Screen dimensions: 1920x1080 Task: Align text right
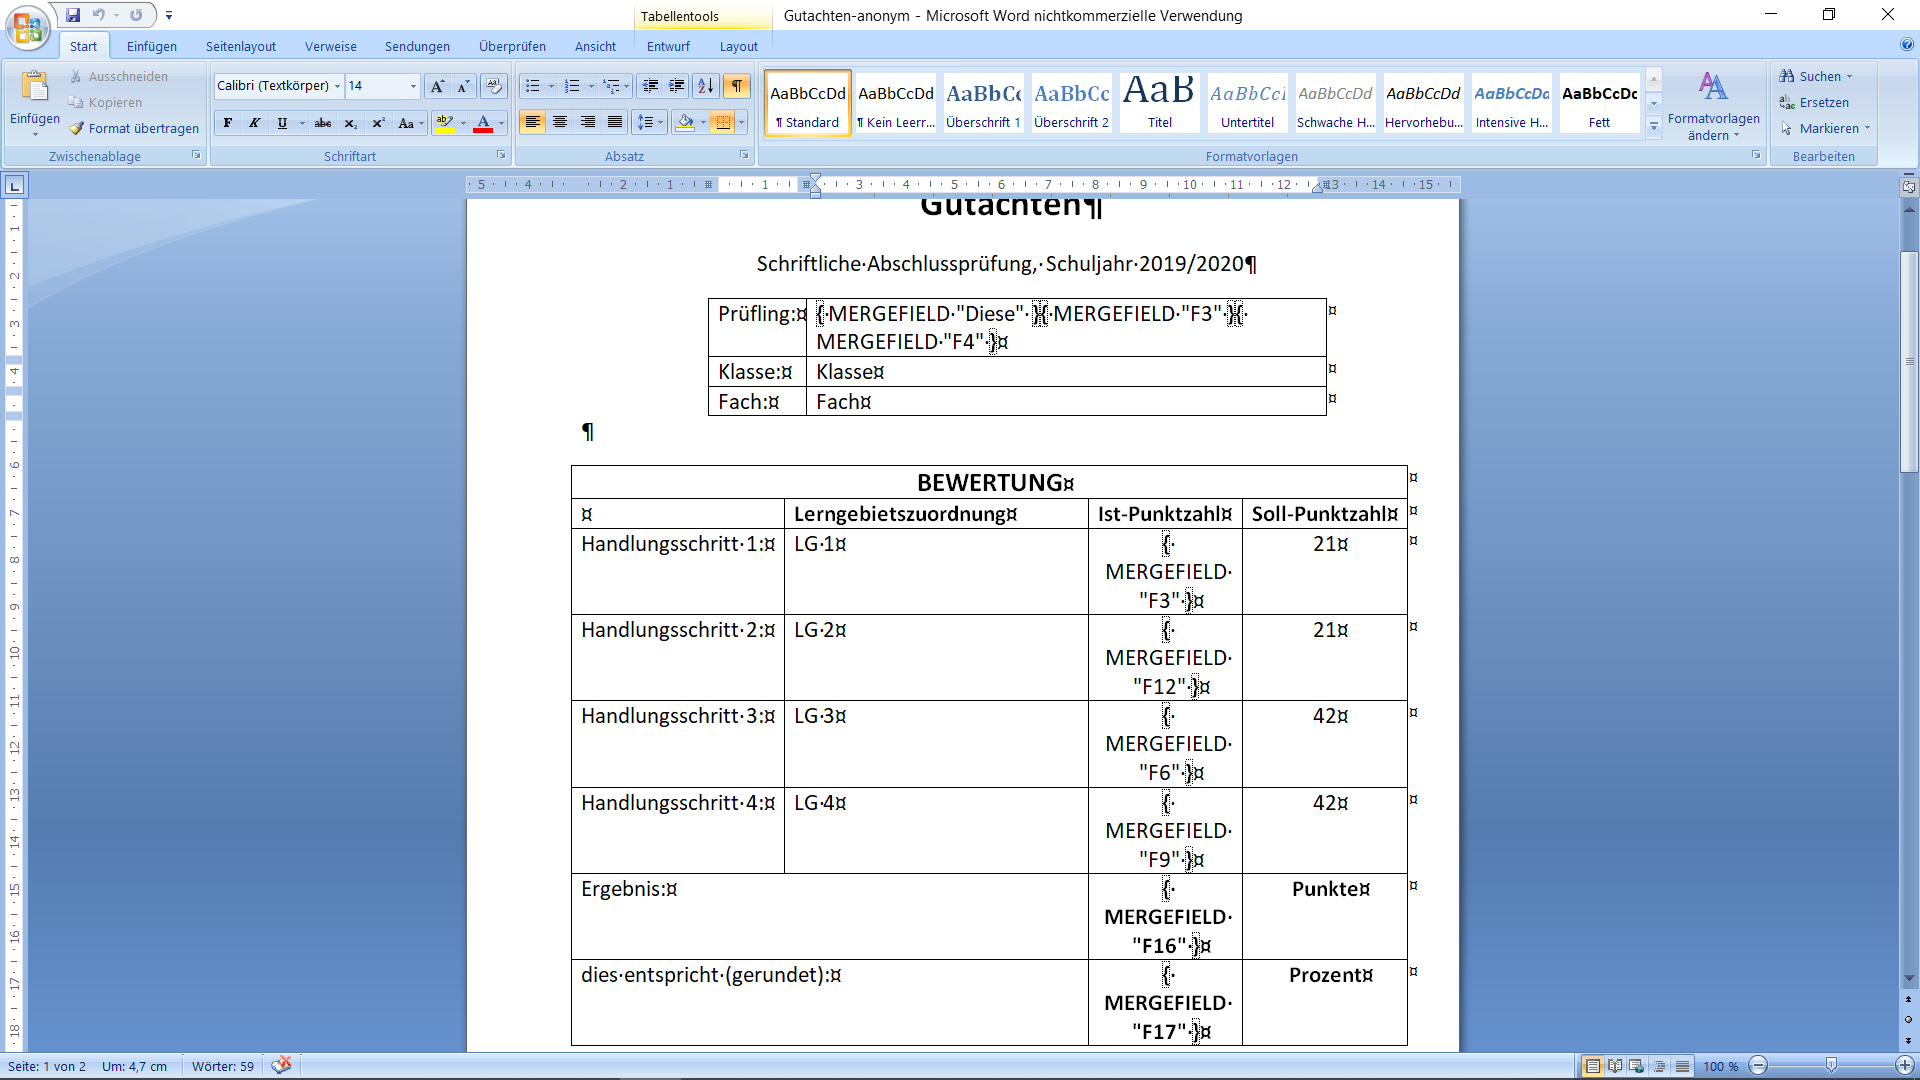(588, 122)
